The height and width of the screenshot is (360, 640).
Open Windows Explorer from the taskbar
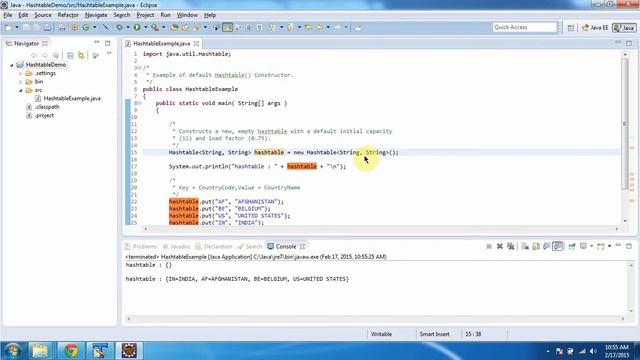tap(40, 351)
